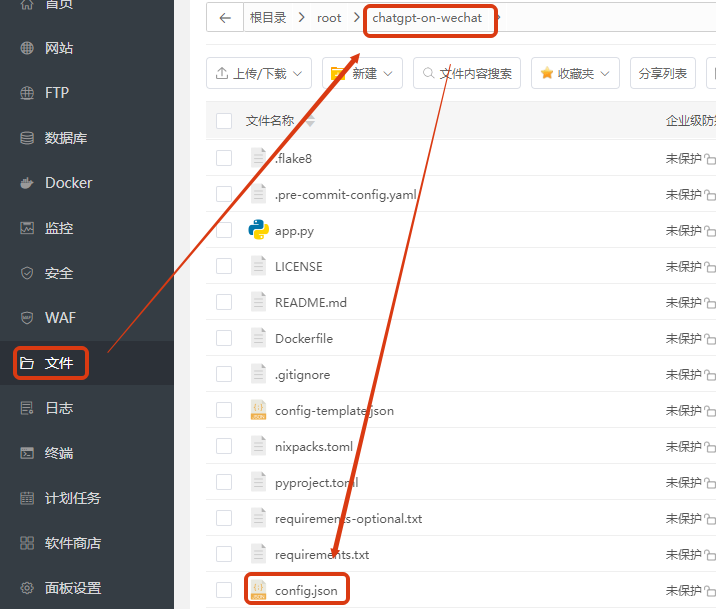Image resolution: width=716 pixels, height=609 pixels.
Task: Click the file content search field
Action: [467, 73]
